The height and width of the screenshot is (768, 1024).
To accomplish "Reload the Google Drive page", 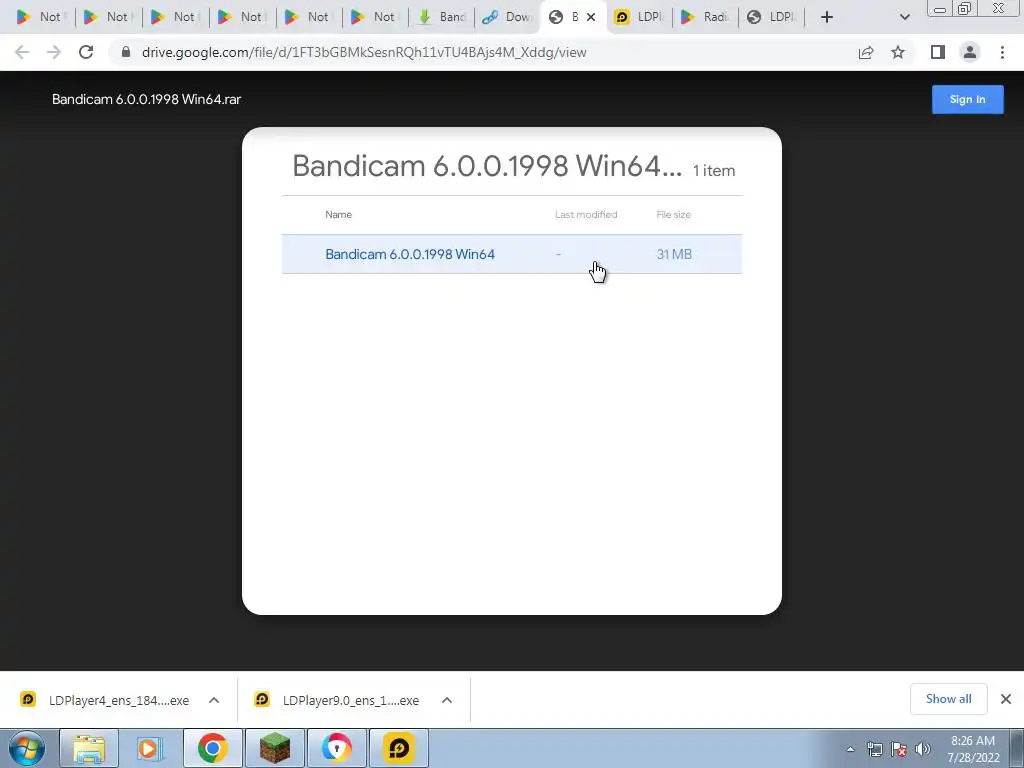I will click(x=86, y=52).
